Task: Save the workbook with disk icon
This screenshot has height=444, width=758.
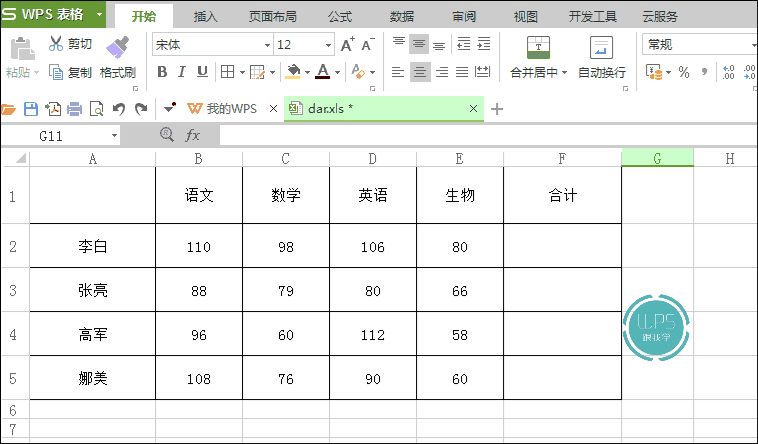Action: [x=31, y=109]
